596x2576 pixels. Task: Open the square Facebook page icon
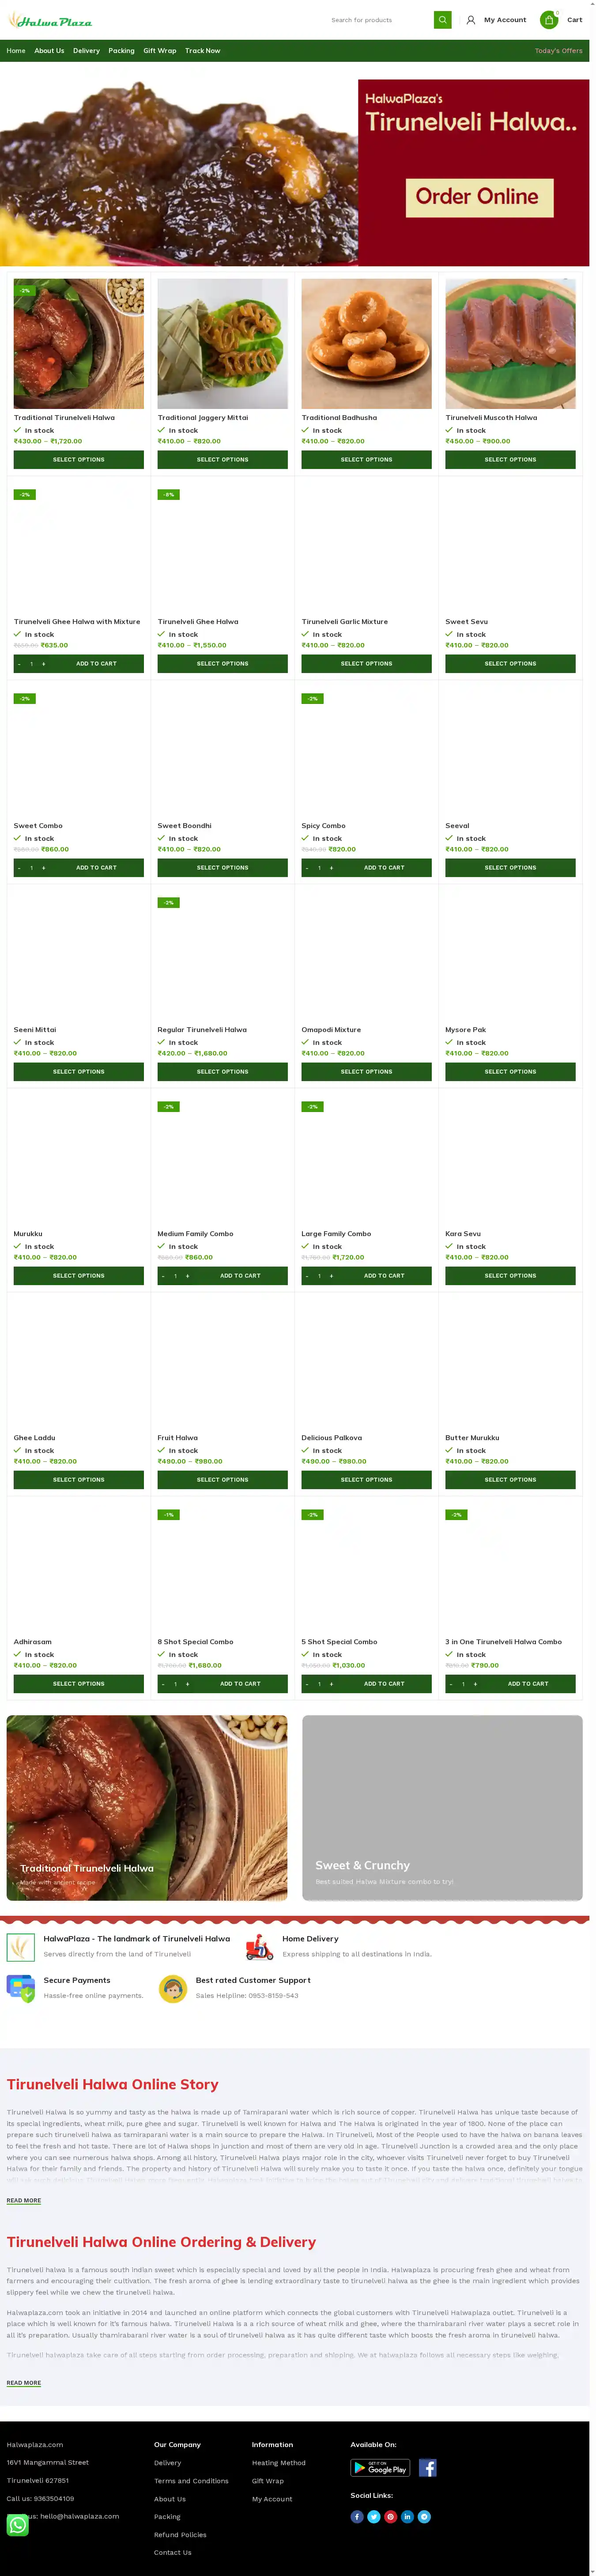pyautogui.click(x=427, y=2468)
